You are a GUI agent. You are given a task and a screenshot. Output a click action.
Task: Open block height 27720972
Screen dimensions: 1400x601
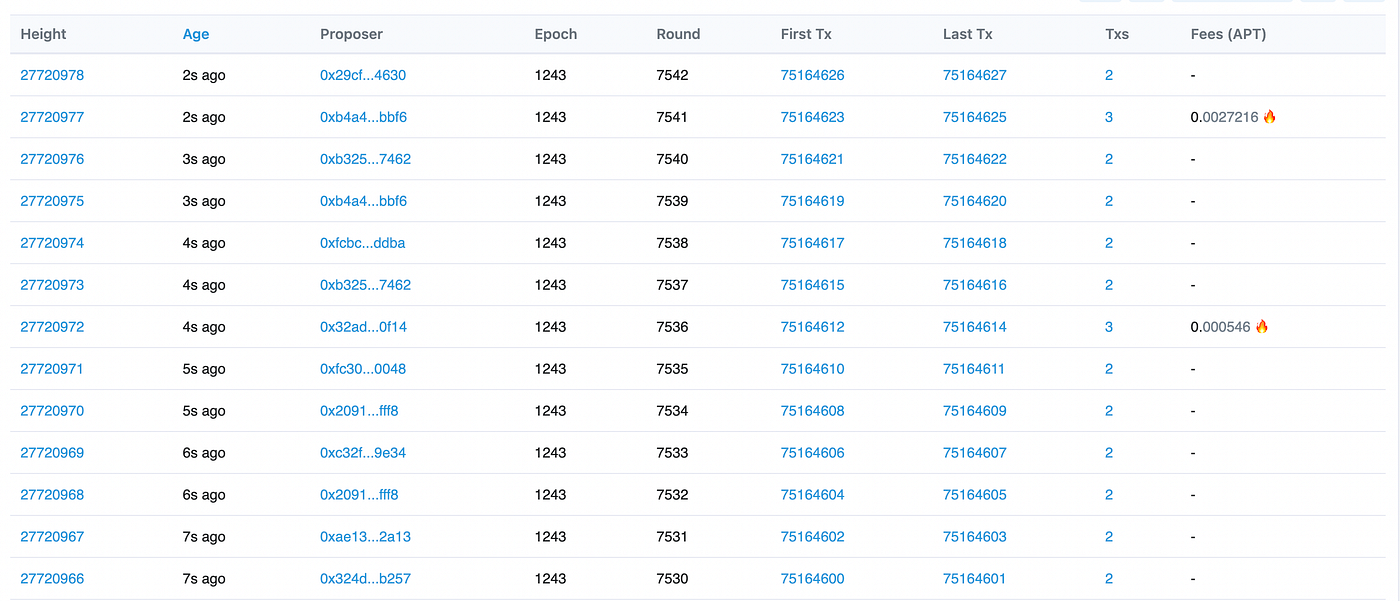tap(52, 327)
